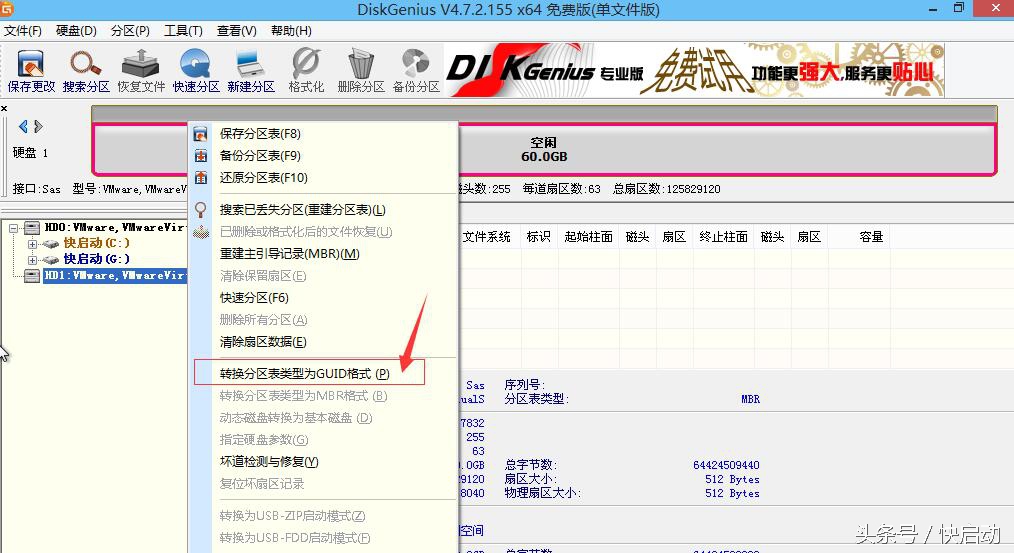Open the 硬盘(D) menu
1014x553 pixels.
pyautogui.click(x=76, y=31)
